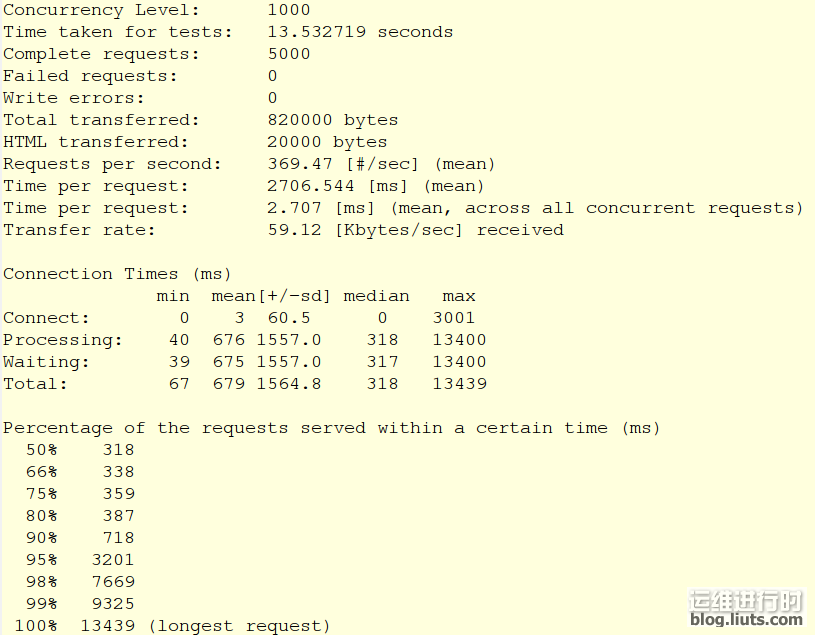Screen dimensions: 815x635
Task: Select the Waiting row median value 317
Action: pos(382,362)
